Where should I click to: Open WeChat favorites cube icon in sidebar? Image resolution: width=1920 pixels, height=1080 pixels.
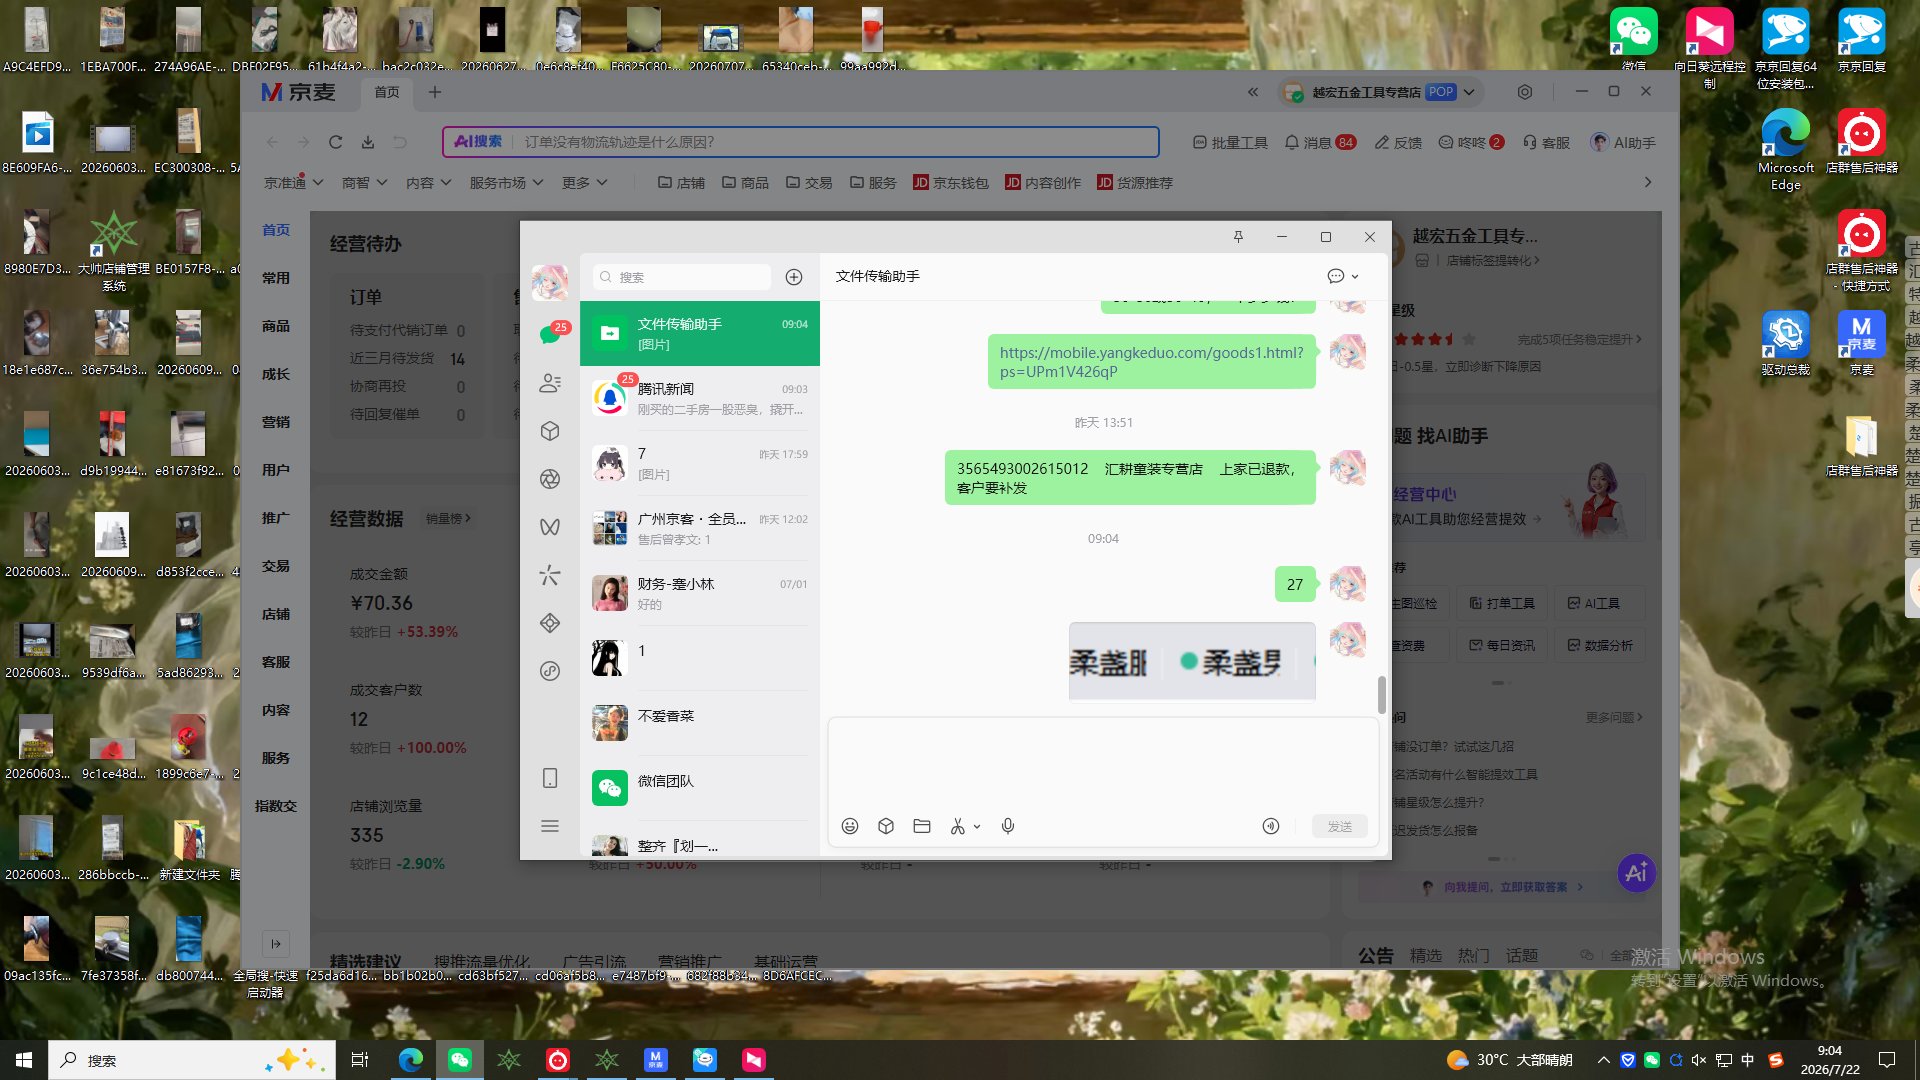pyautogui.click(x=550, y=431)
